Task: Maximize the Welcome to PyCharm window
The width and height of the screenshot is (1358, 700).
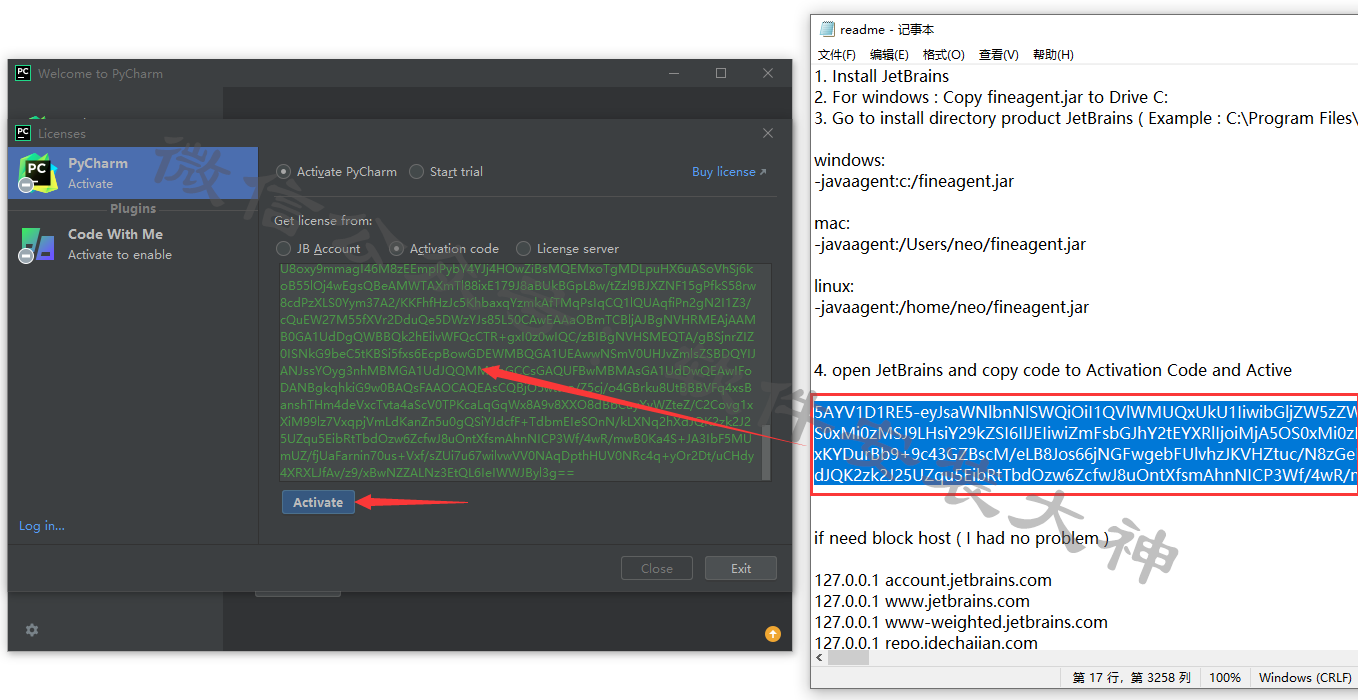Action: (721, 73)
